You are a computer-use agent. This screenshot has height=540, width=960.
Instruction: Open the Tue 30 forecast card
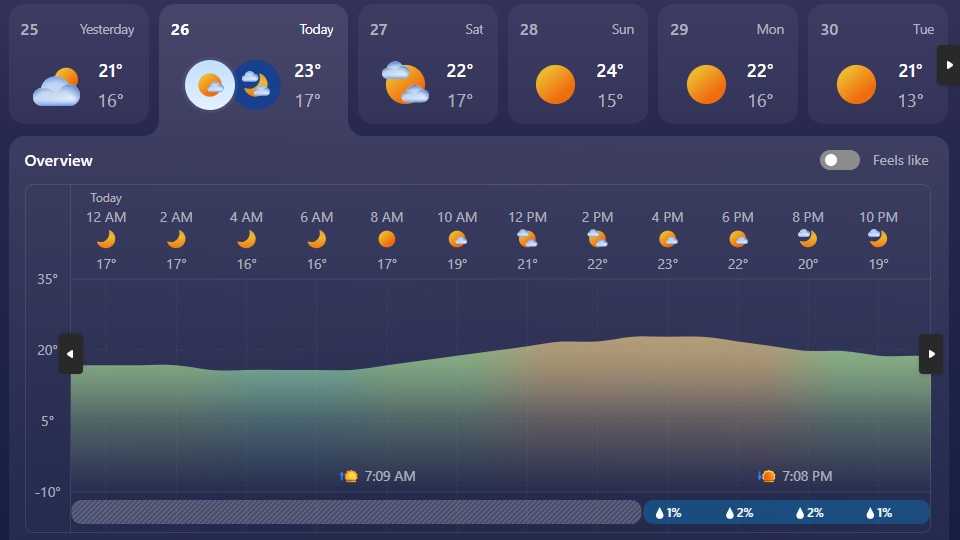[x=878, y=65]
